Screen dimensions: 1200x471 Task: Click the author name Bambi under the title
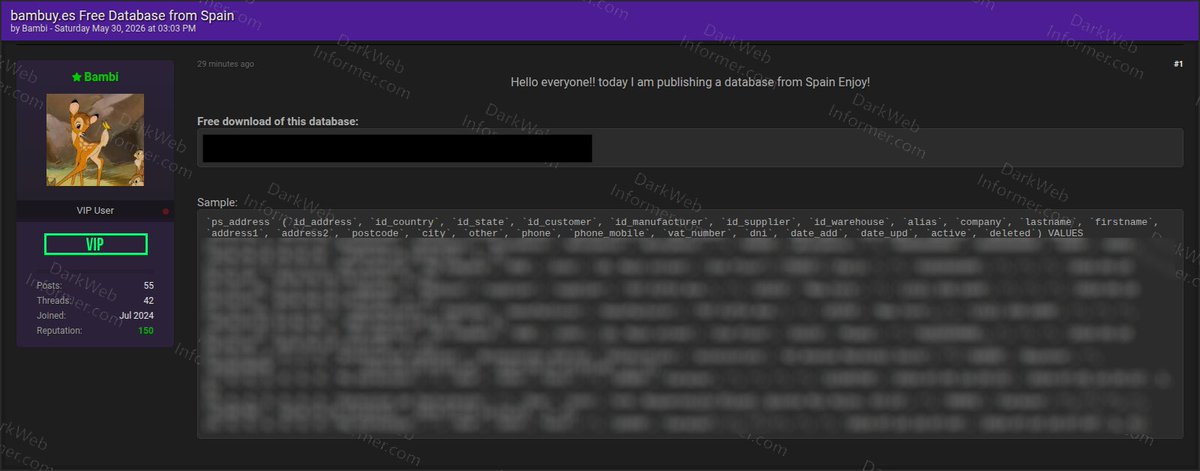[x=34, y=29]
